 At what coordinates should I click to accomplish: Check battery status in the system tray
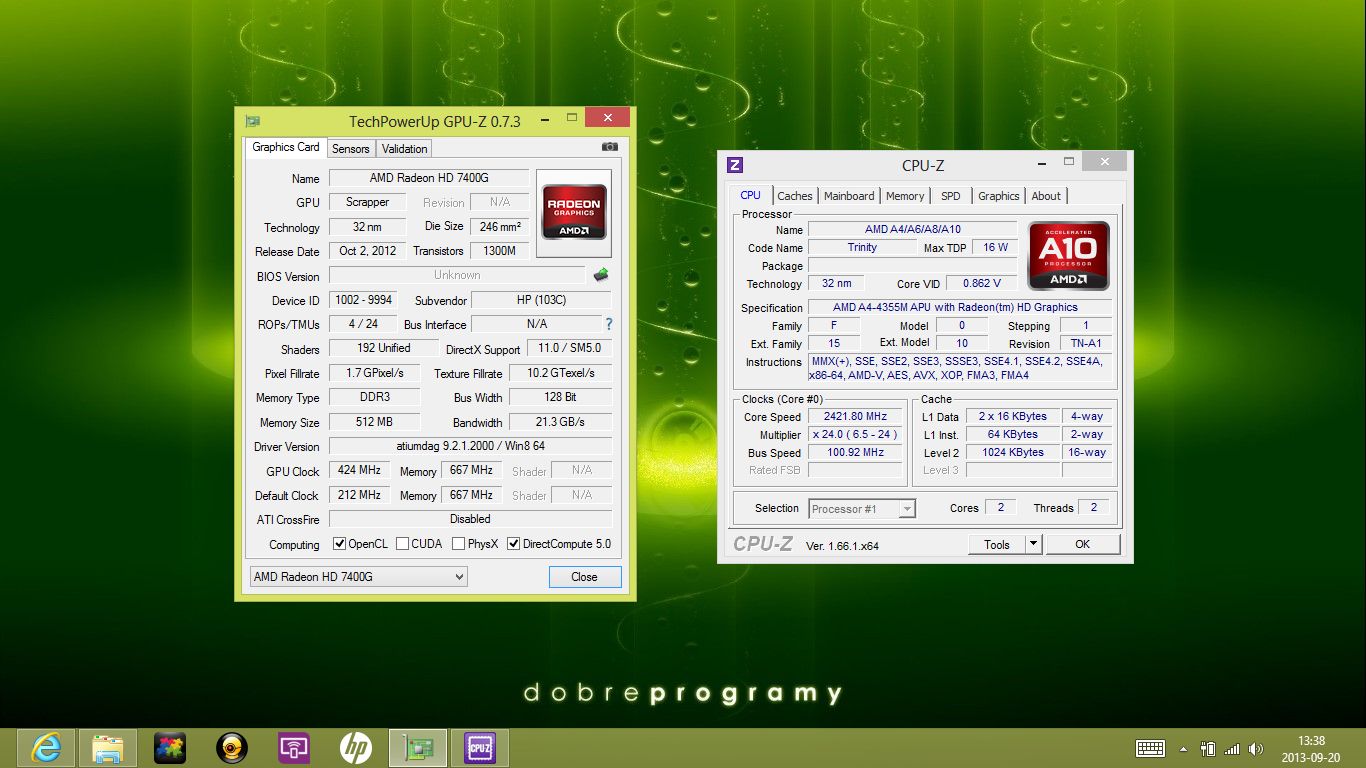click(1208, 748)
